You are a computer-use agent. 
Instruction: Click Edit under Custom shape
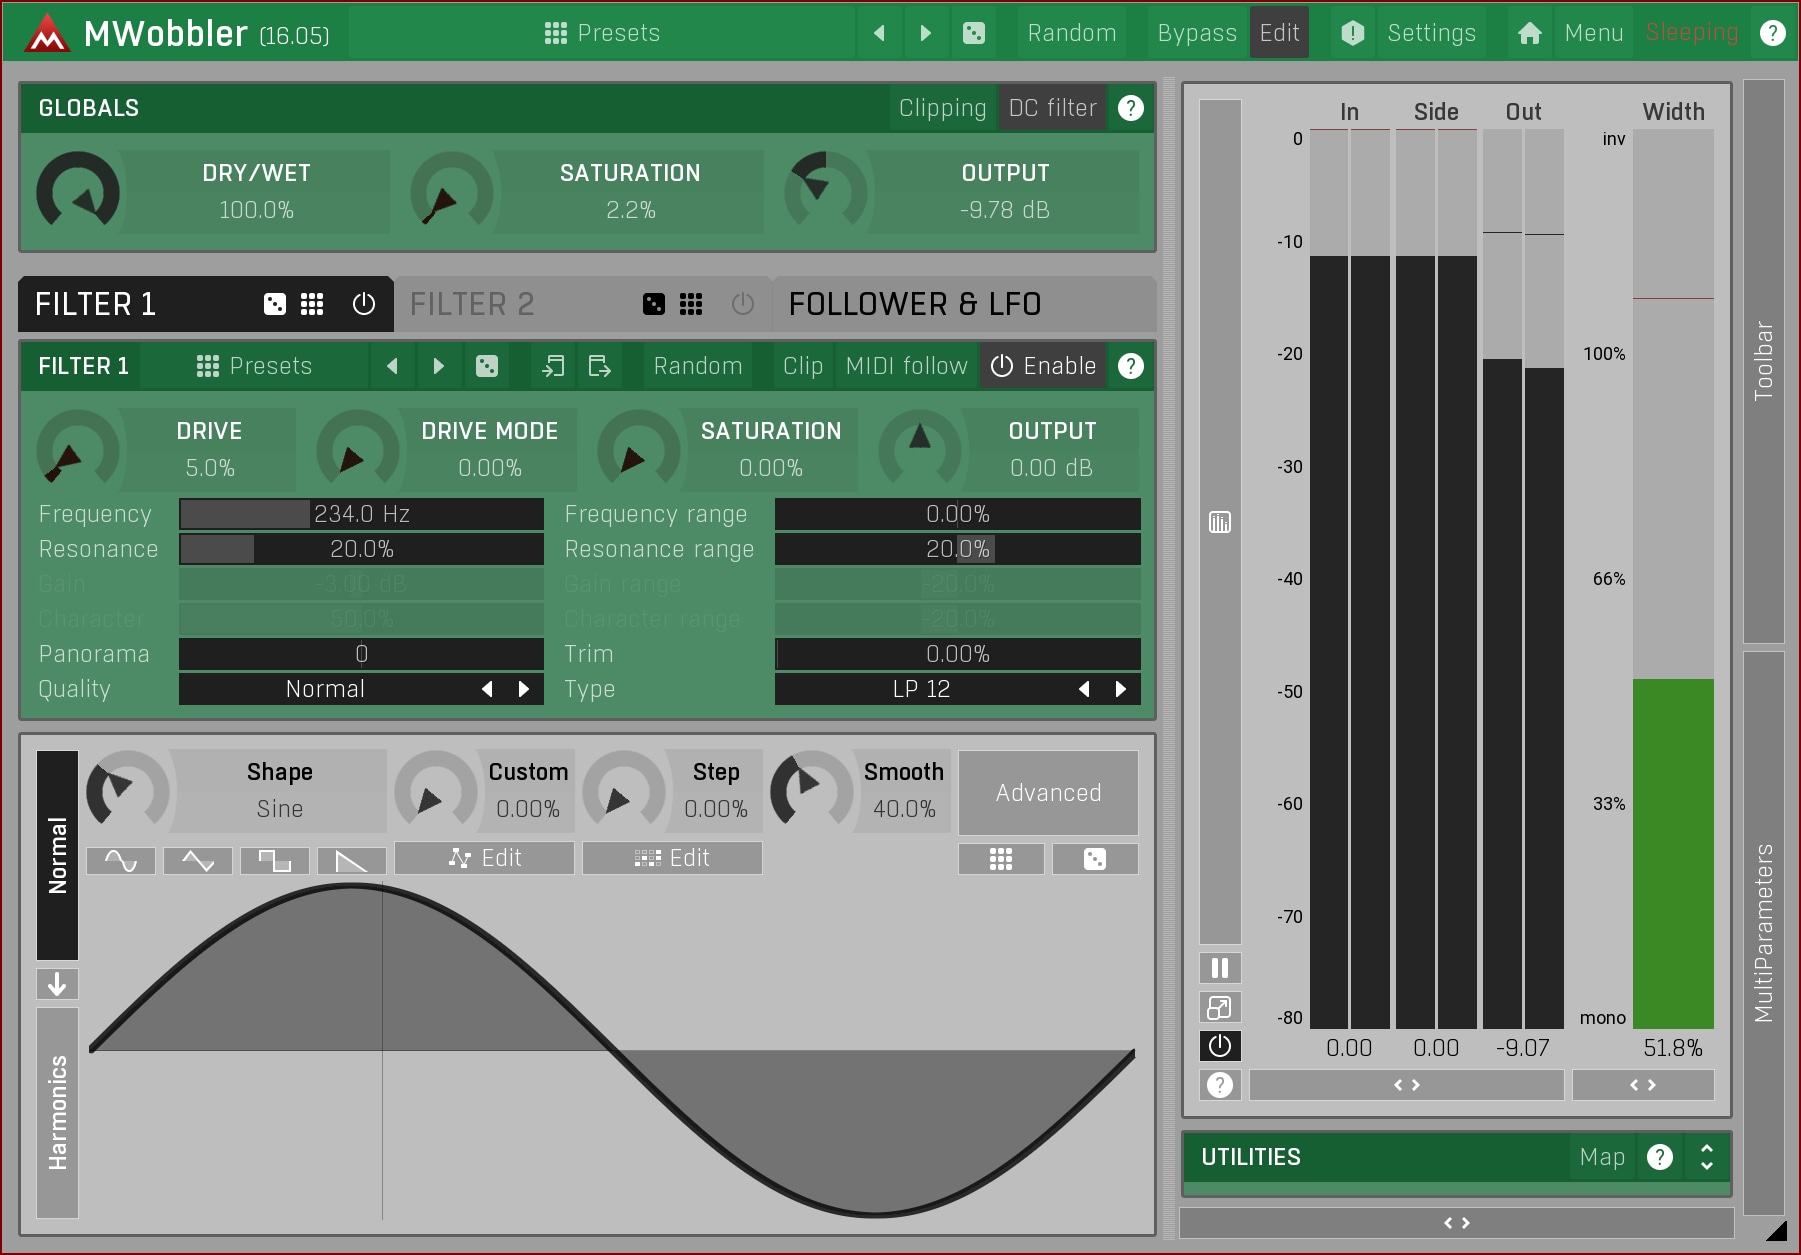[x=485, y=858]
